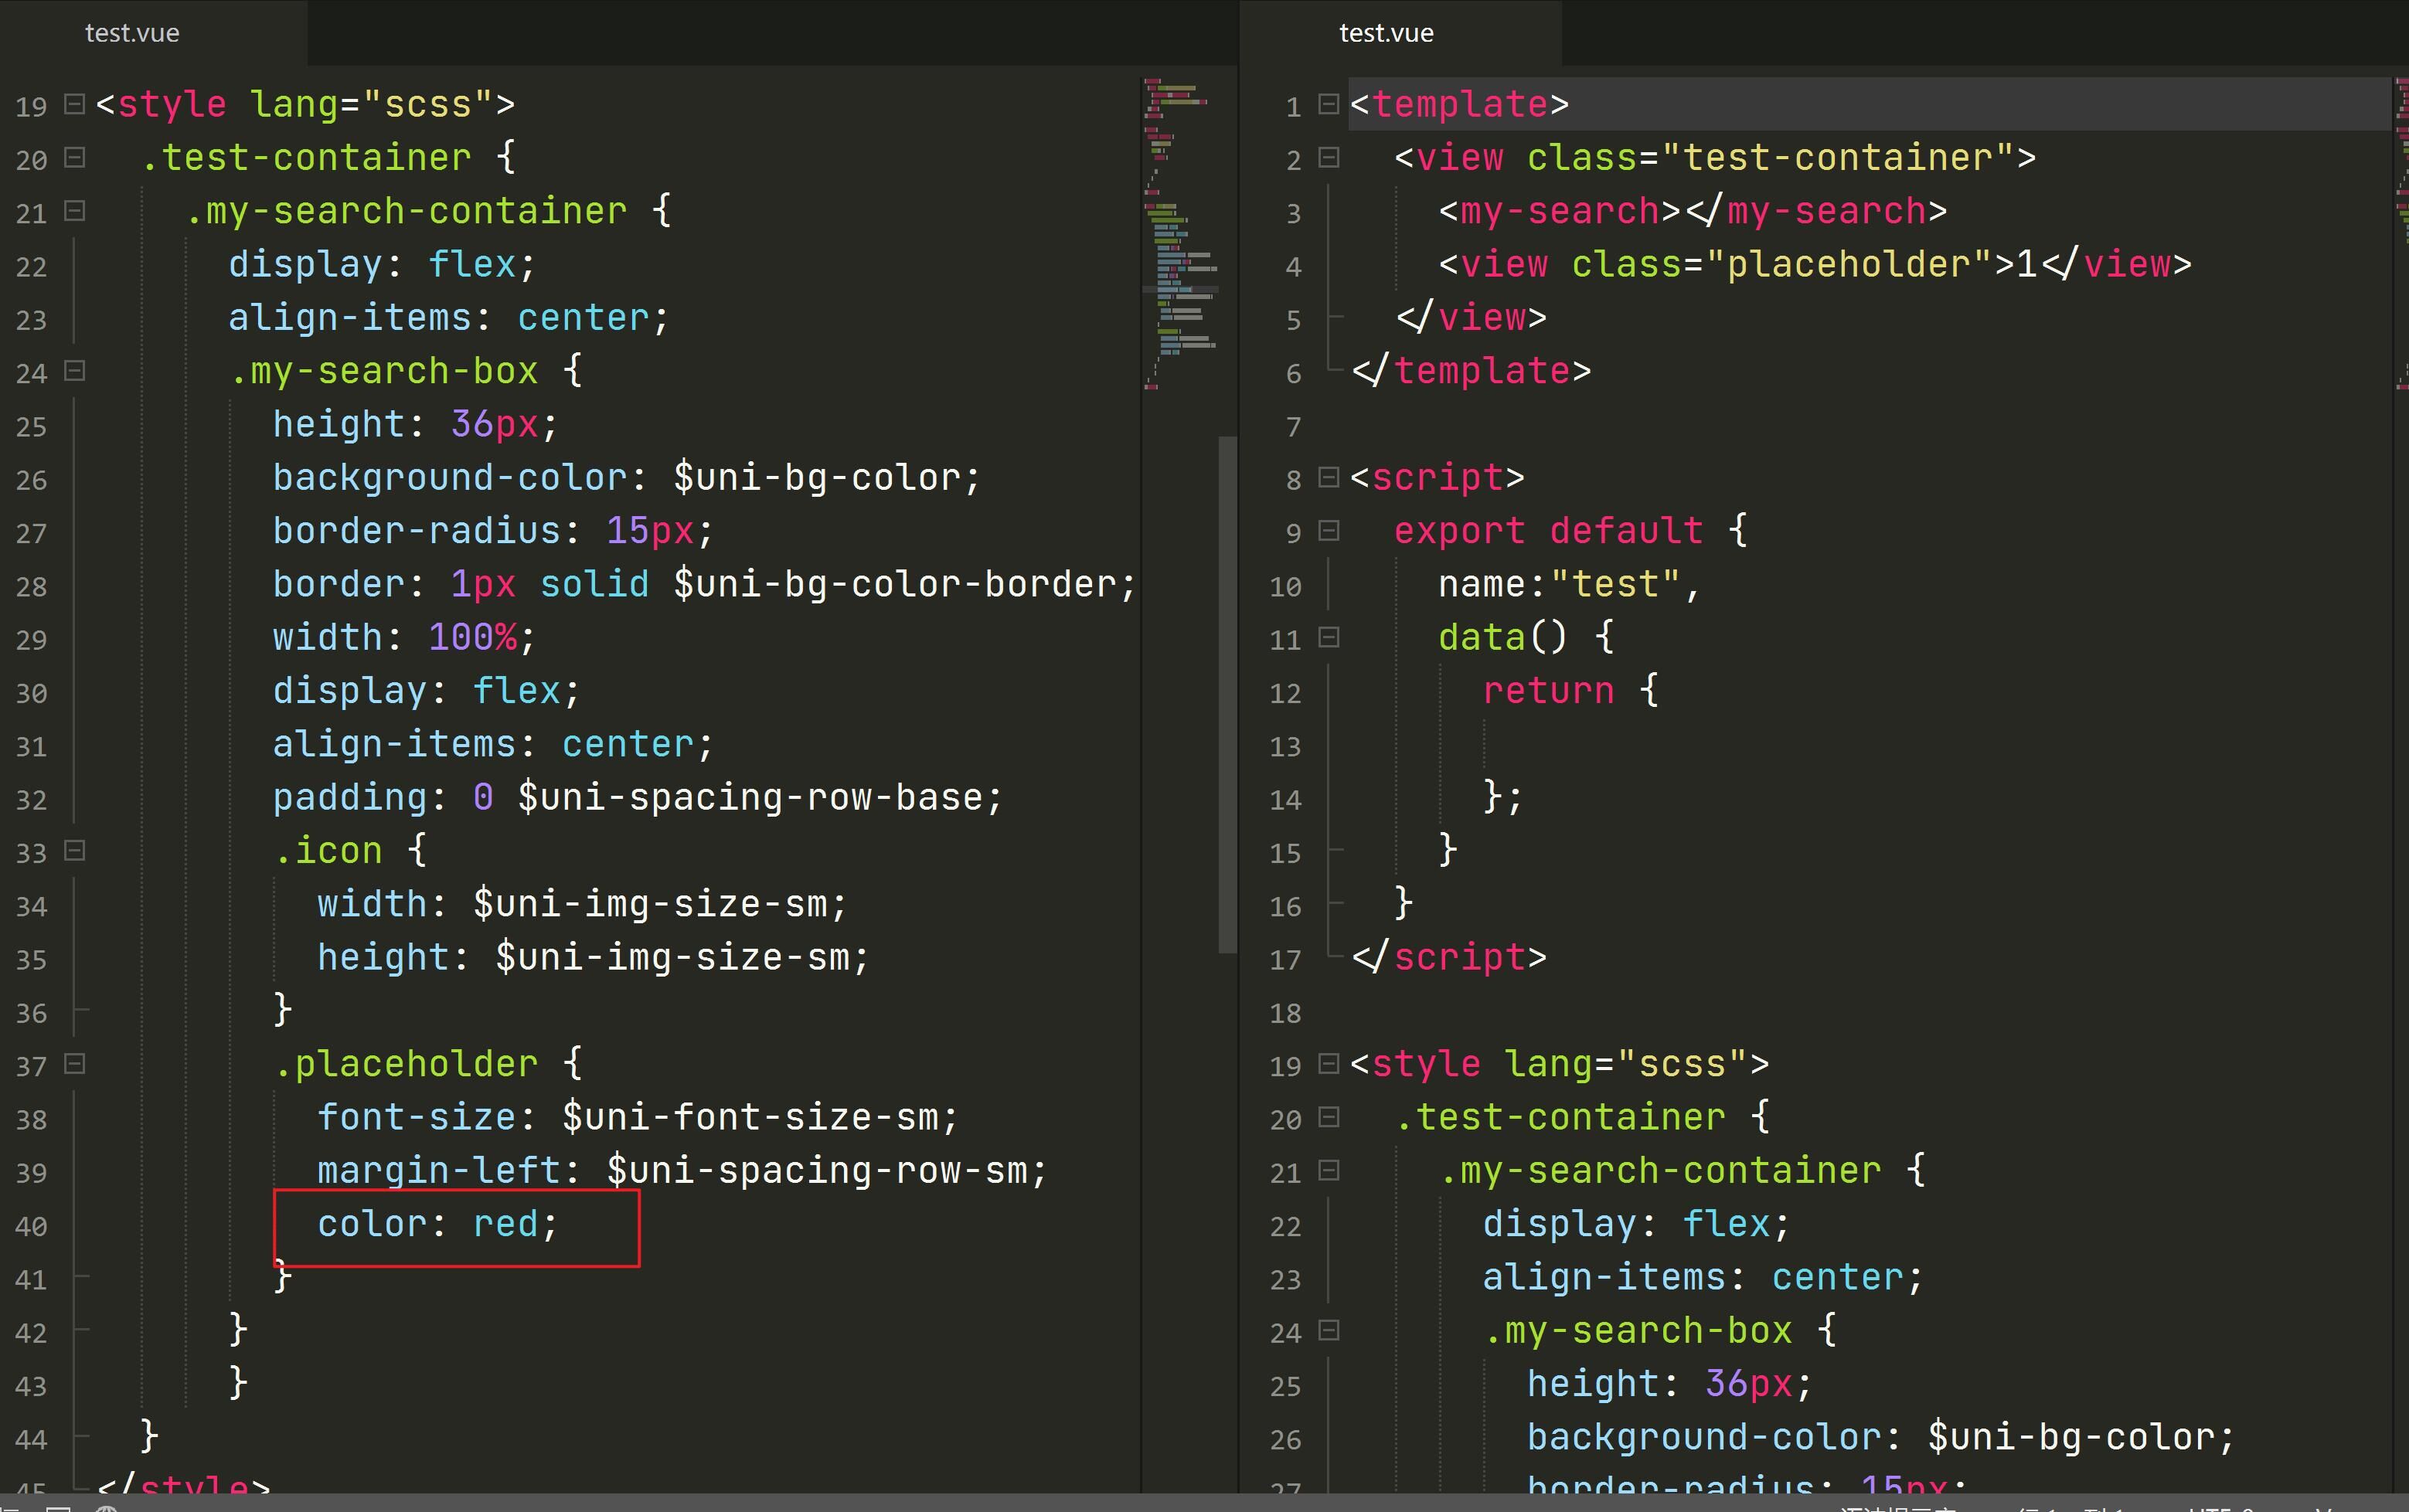Fold .my-search-container at line 21 in right editor
The image size is (2409, 1512).
(x=1328, y=1170)
